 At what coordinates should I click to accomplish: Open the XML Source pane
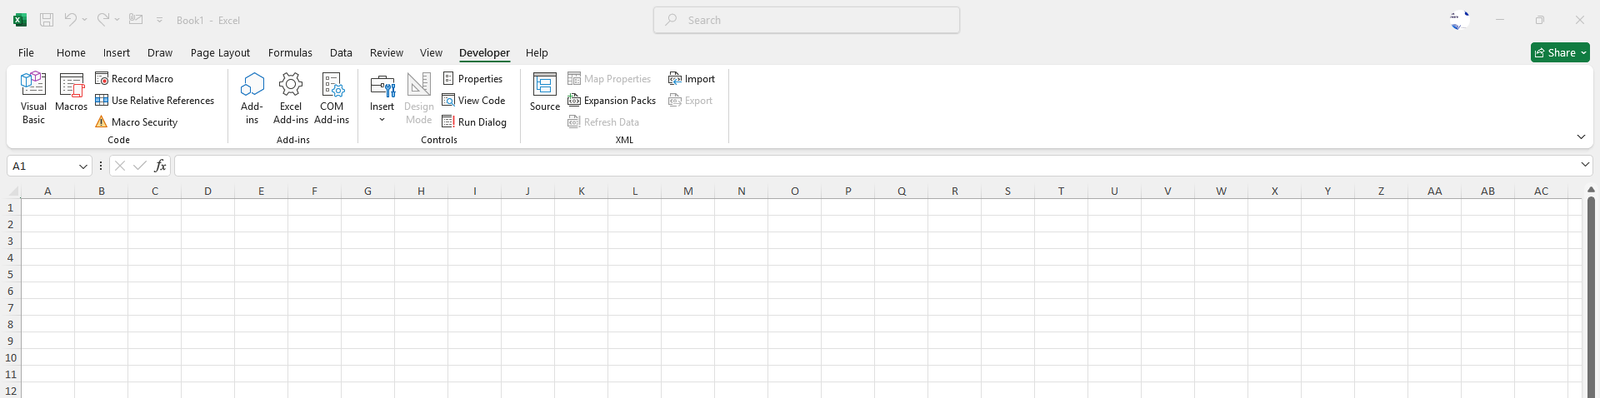[x=545, y=92]
